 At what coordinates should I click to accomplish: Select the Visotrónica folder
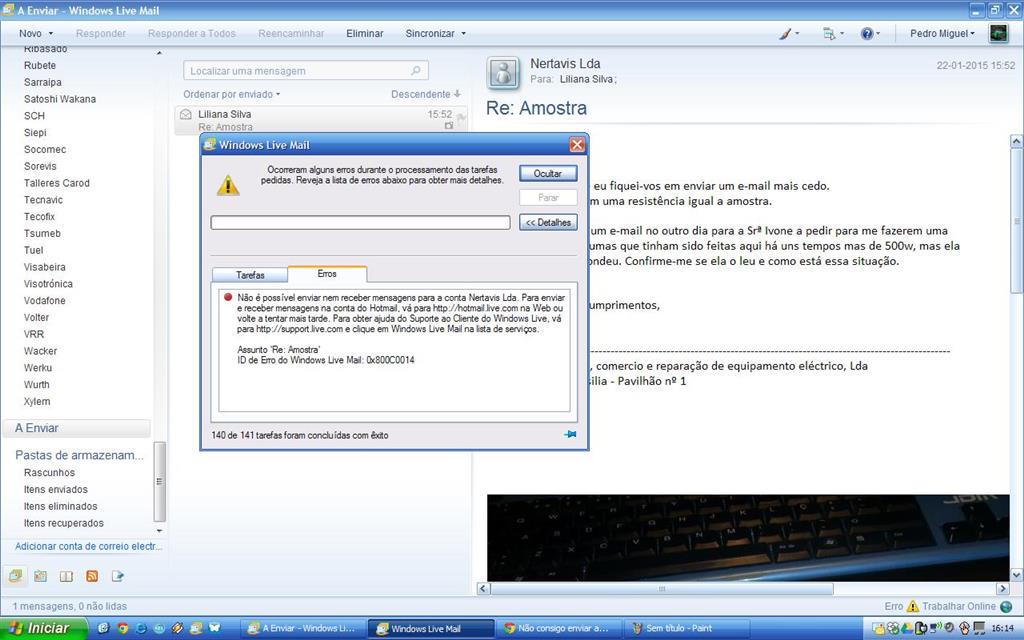tap(48, 283)
